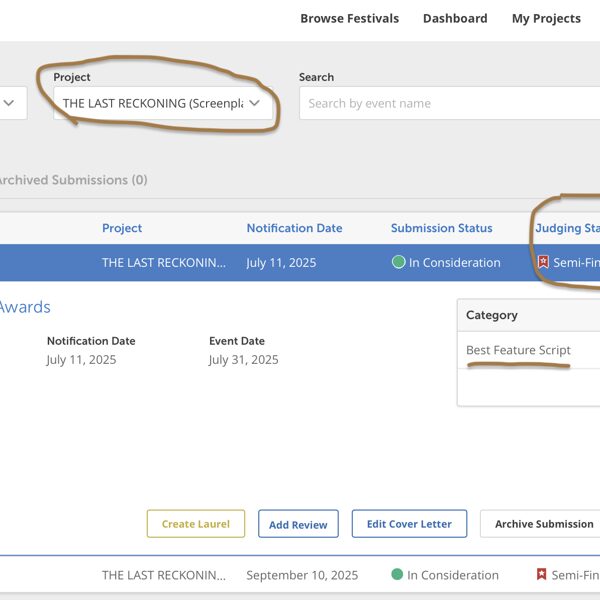The image size is (600, 600).
Task: Expand the partially visible dropdown left of Project
Action: pos(10,103)
